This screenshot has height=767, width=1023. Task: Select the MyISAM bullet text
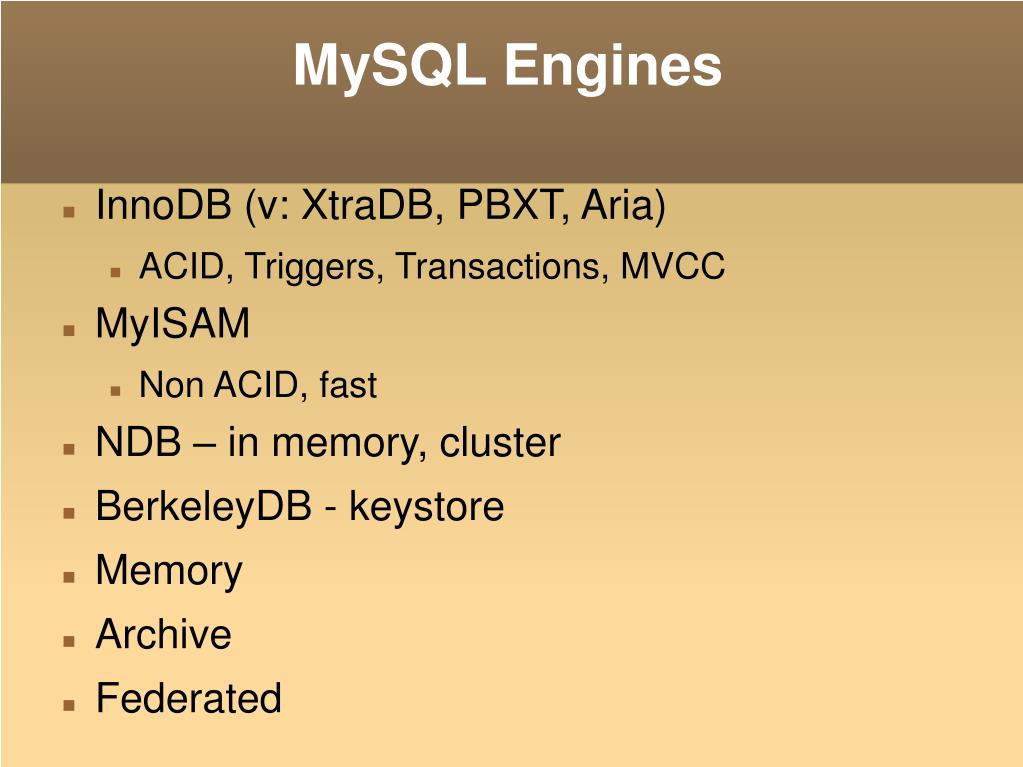click(x=172, y=324)
